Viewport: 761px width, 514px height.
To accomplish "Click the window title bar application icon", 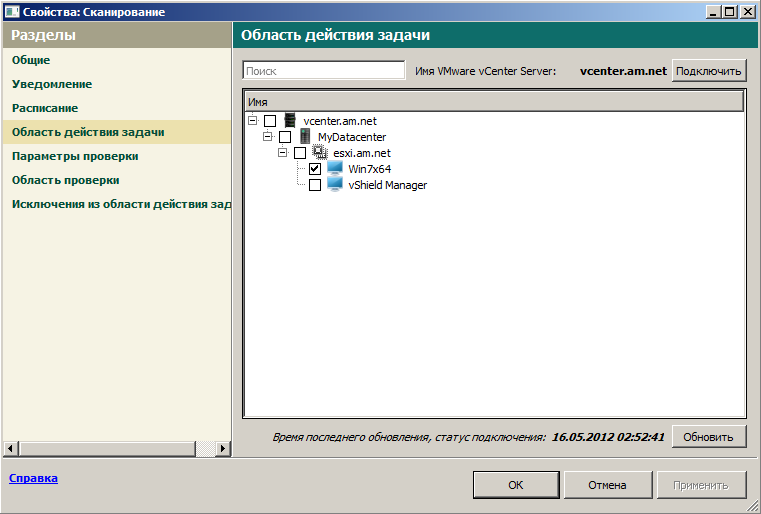I will click(13, 12).
